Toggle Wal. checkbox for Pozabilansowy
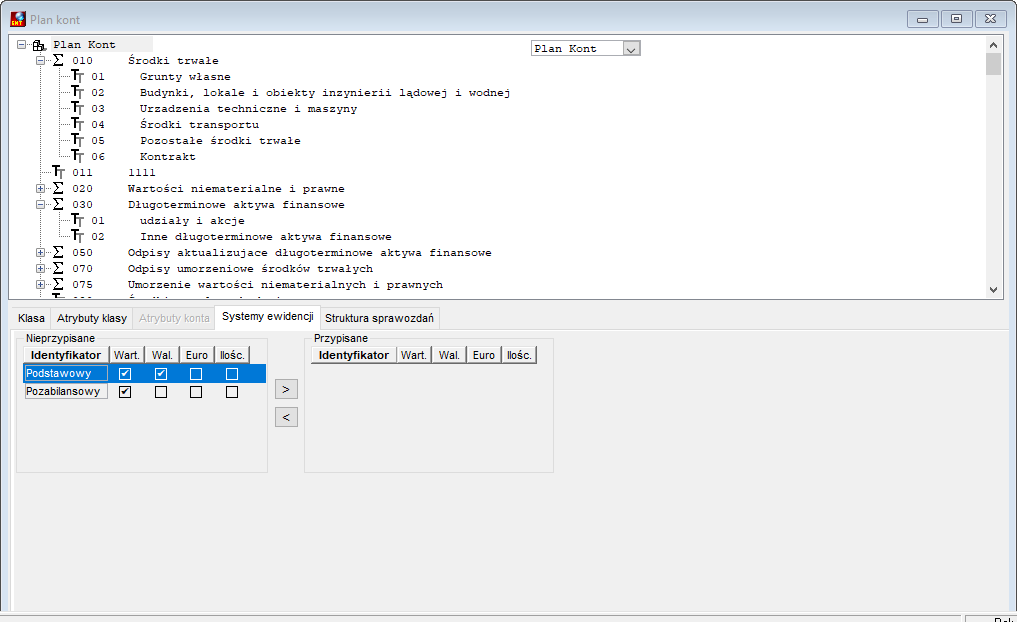The image size is (1017, 622). (161, 392)
